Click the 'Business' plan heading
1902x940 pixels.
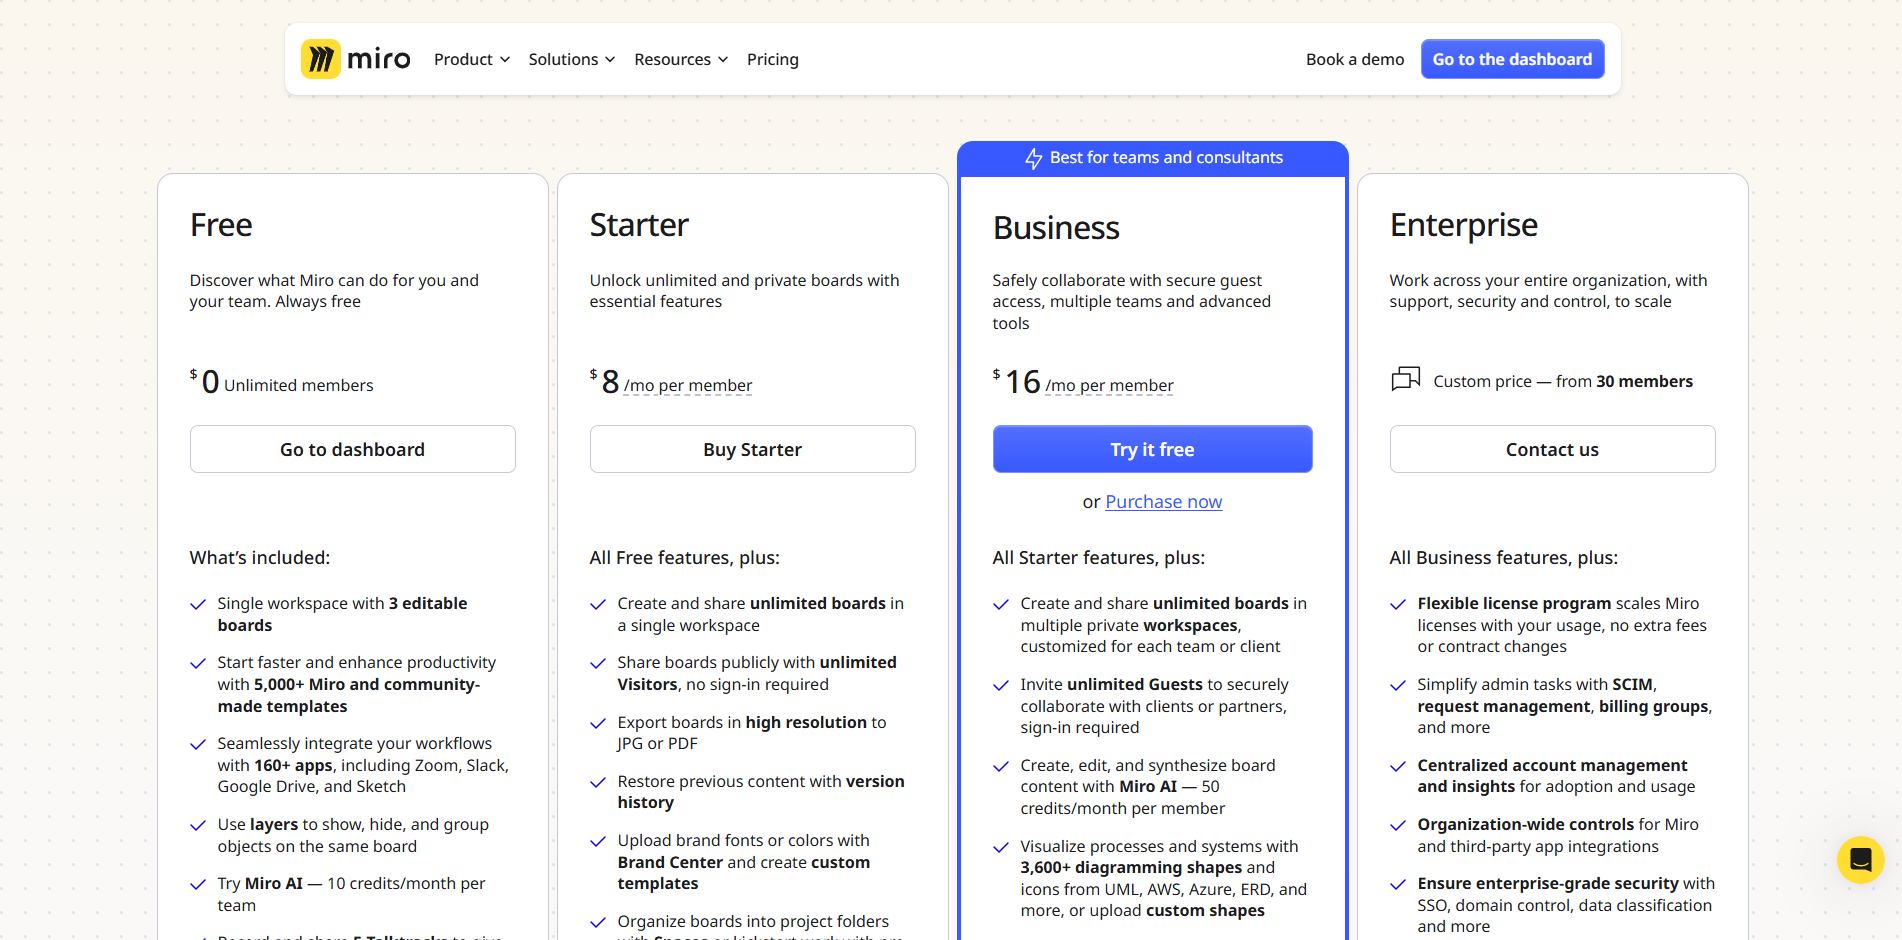coord(1056,228)
